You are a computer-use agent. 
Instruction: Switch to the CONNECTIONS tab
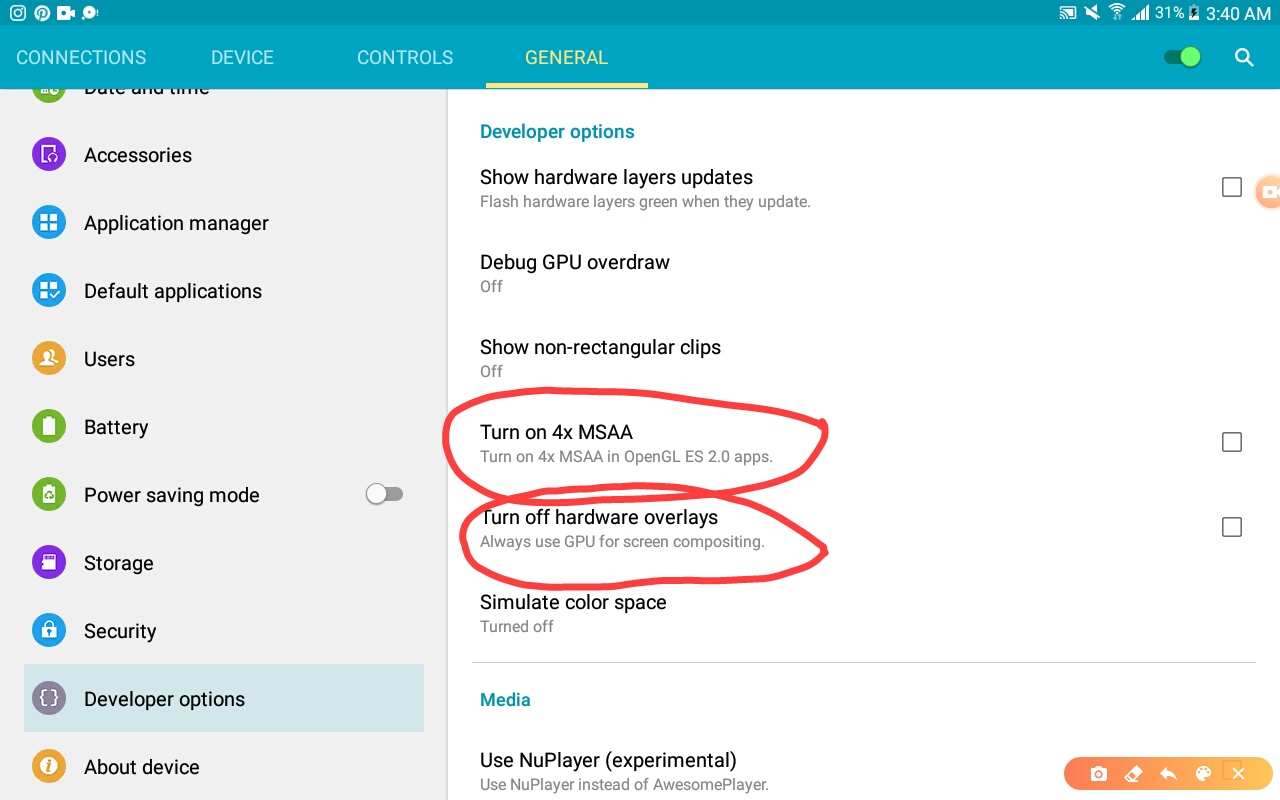click(x=81, y=57)
